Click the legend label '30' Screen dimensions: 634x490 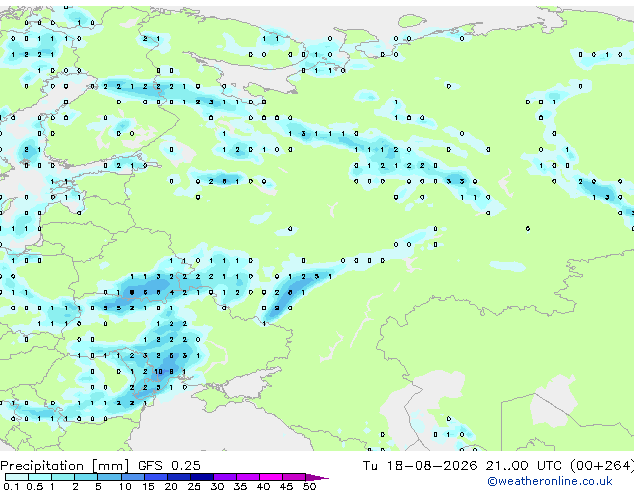pos(217,486)
